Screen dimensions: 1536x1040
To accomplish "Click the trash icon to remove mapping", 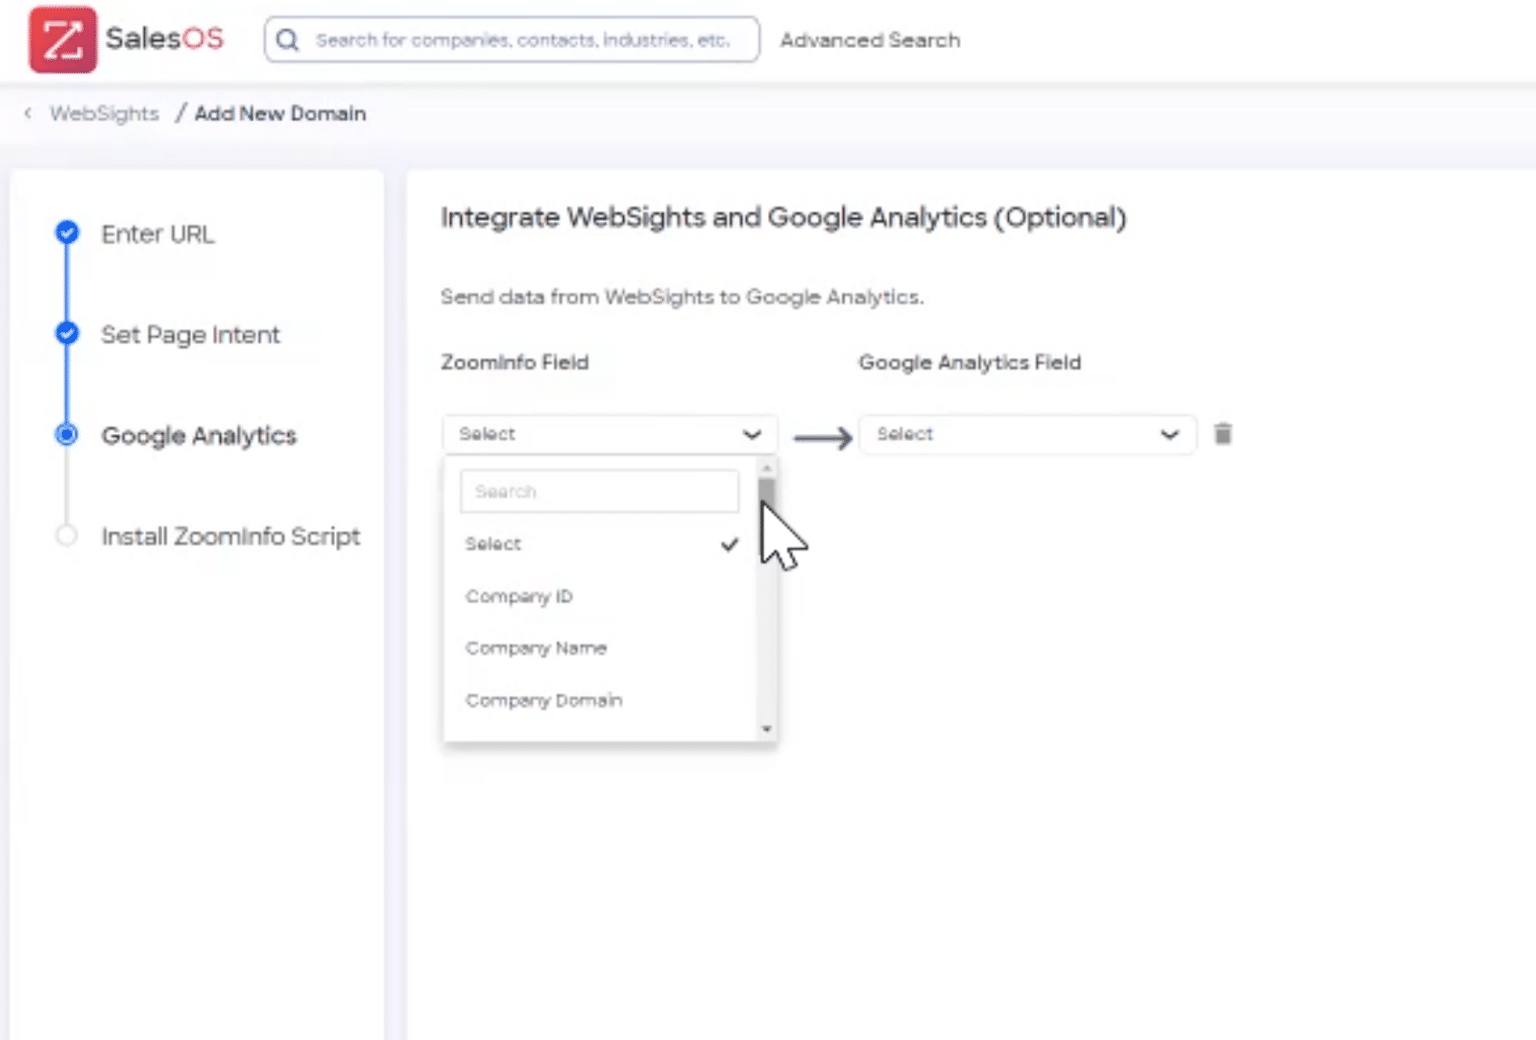I will (1223, 433).
